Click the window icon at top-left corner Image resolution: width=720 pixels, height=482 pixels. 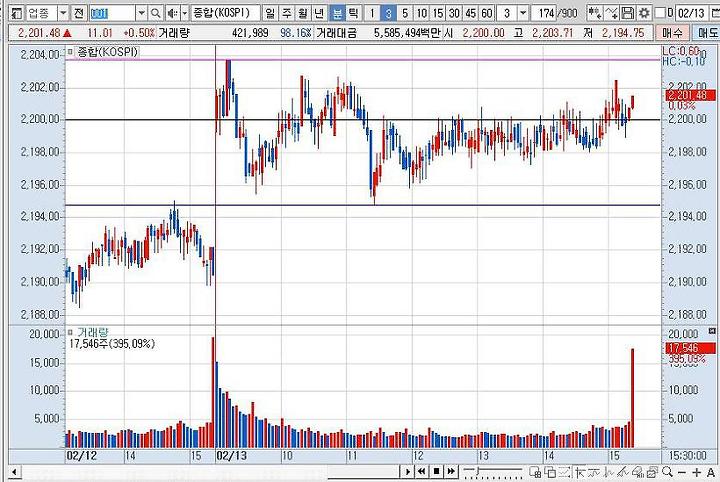pos(17,13)
